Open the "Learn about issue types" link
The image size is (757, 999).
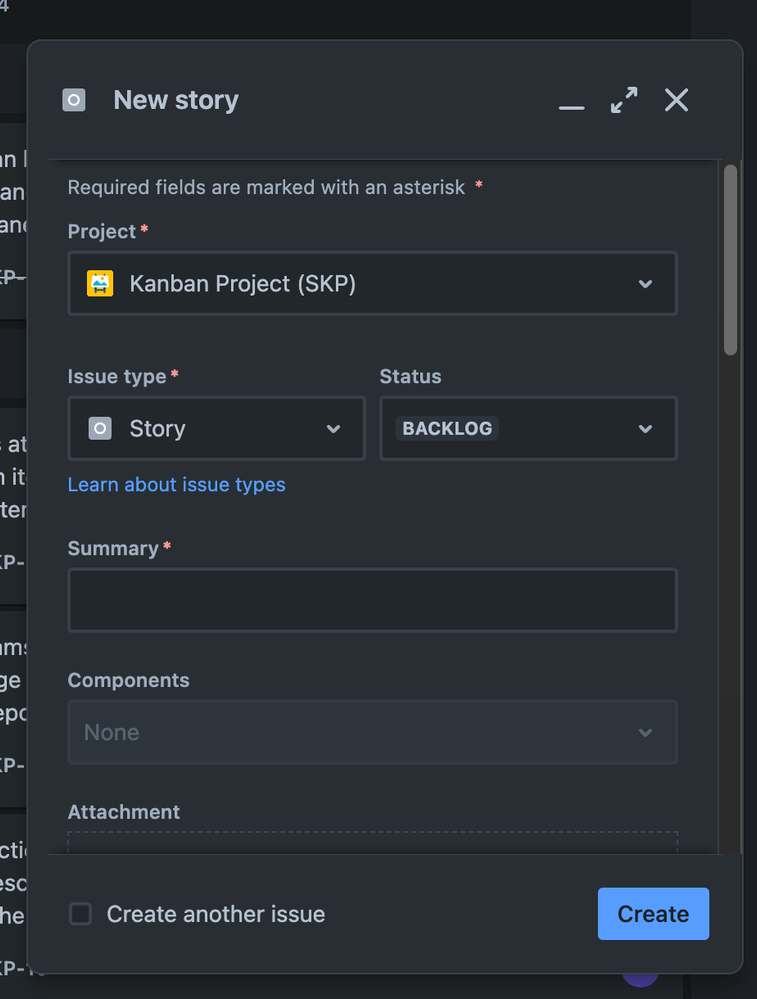point(176,485)
